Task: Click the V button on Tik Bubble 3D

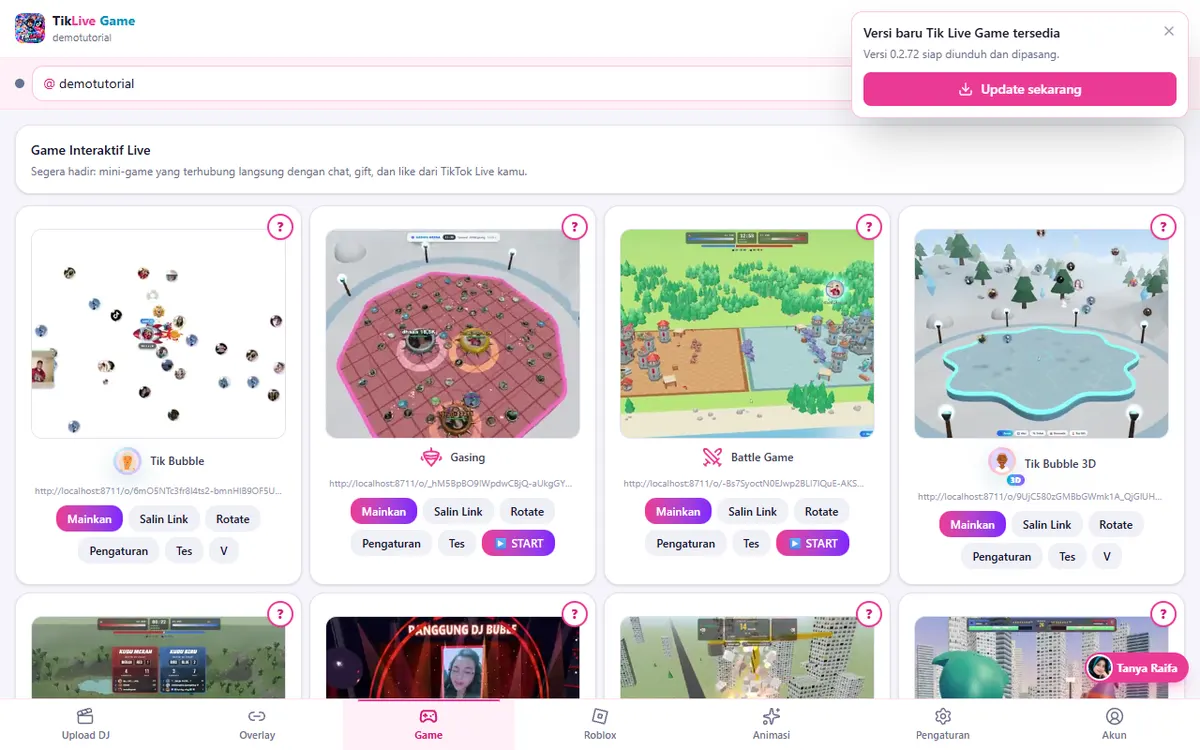Action: click(1107, 556)
